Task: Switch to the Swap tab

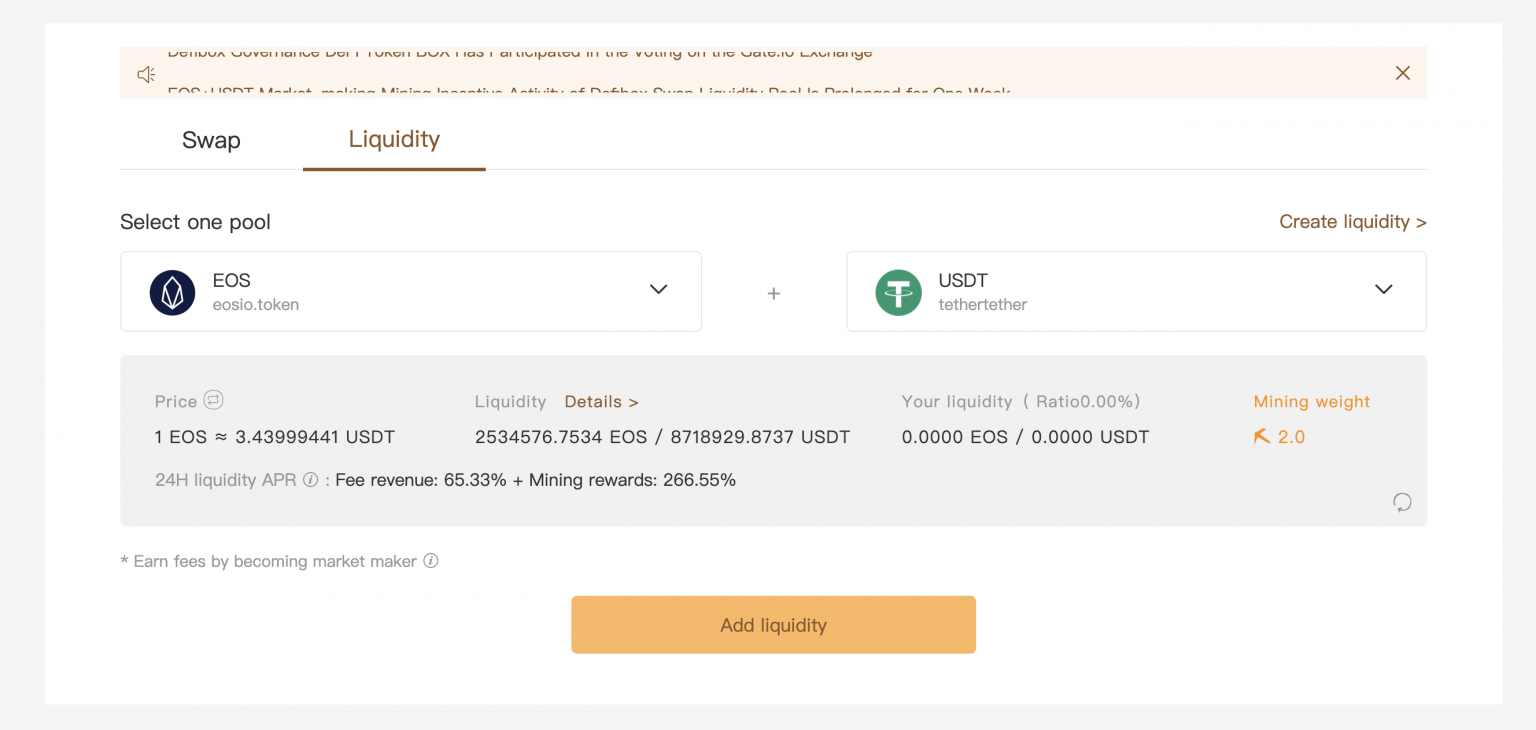Action: click(x=211, y=140)
